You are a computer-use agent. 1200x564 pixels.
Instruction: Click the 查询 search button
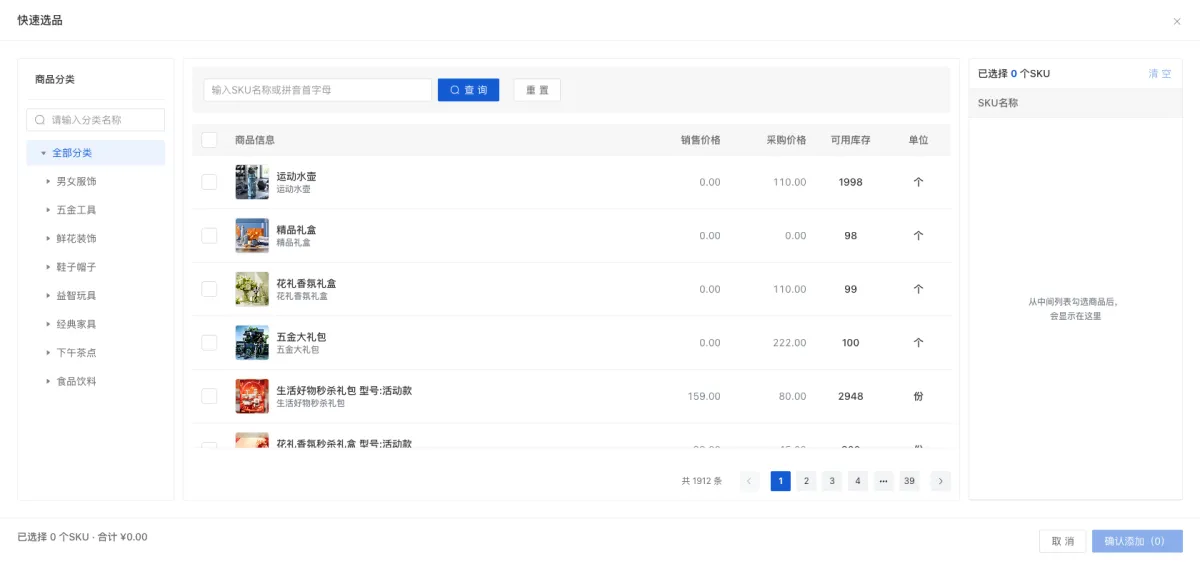click(468, 90)
